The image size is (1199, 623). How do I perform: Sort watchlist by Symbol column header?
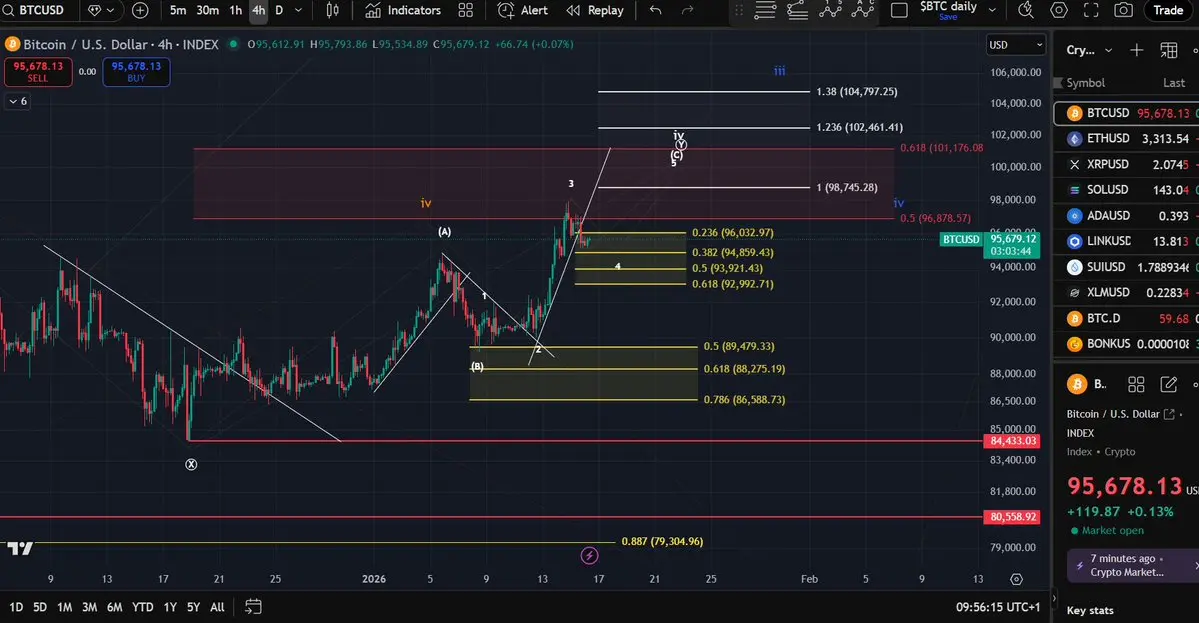coord(1085,83)
